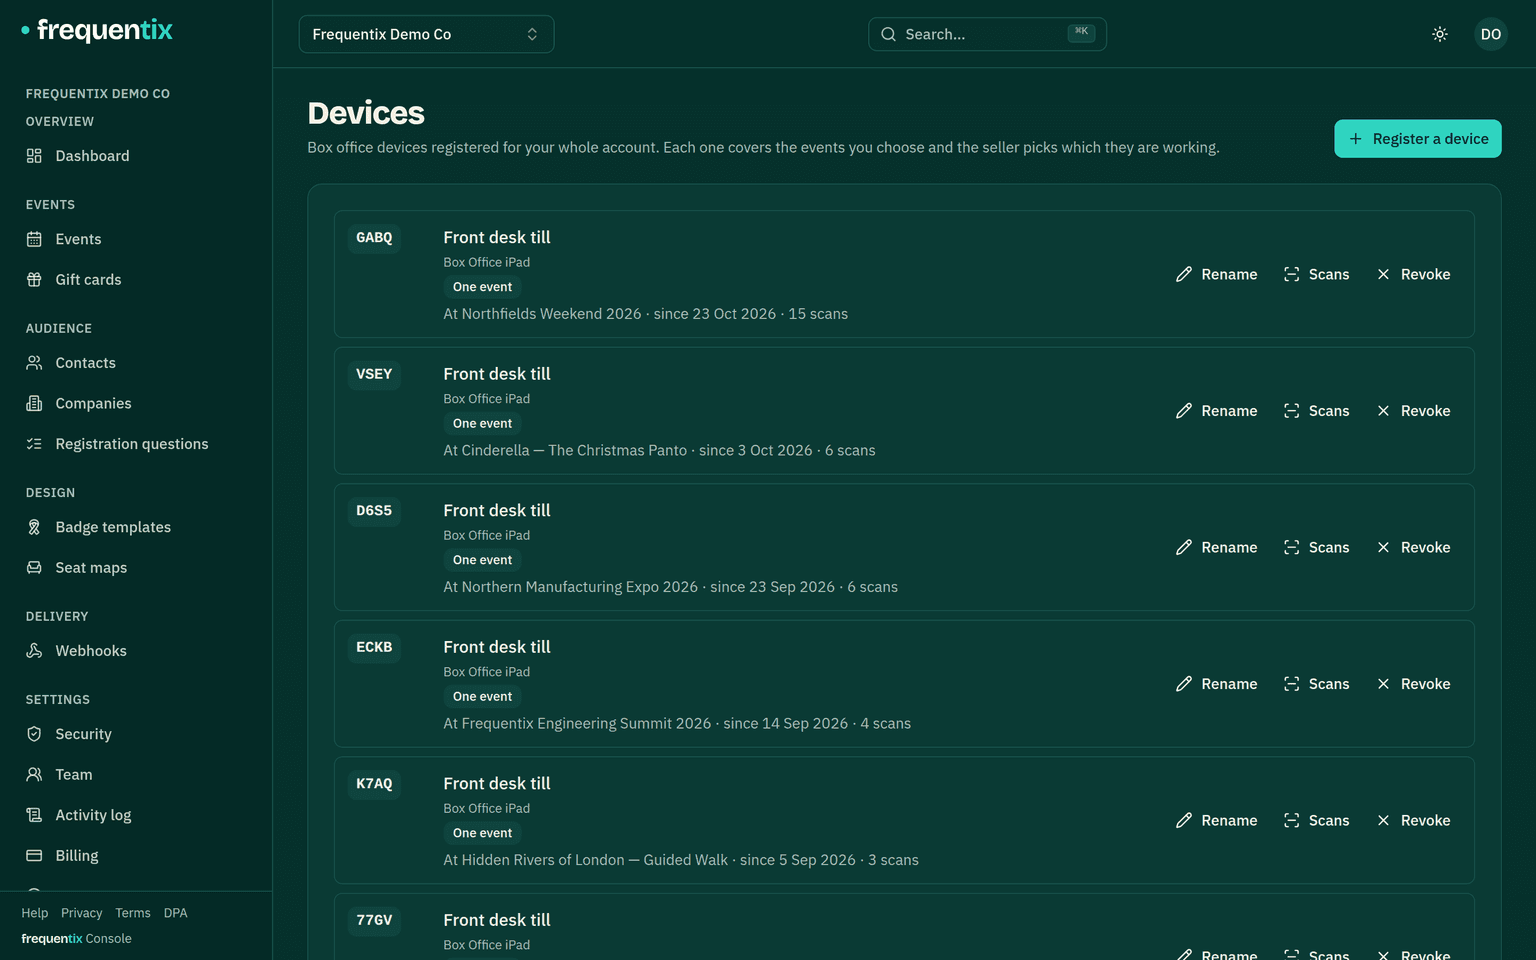Click "At Hidden Rivers of London" line

[x=681, y=860]
